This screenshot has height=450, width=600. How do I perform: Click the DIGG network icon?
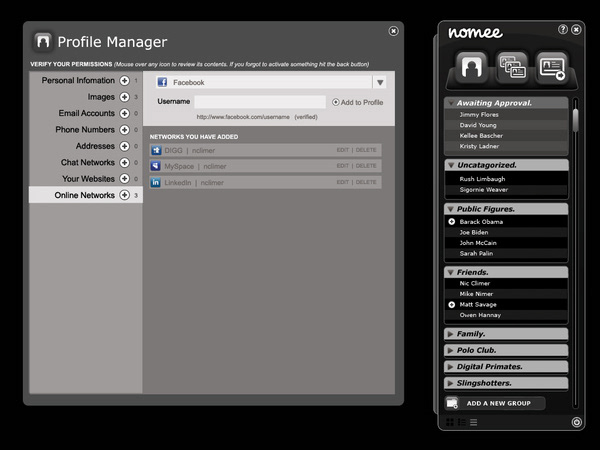coord(156,150)
